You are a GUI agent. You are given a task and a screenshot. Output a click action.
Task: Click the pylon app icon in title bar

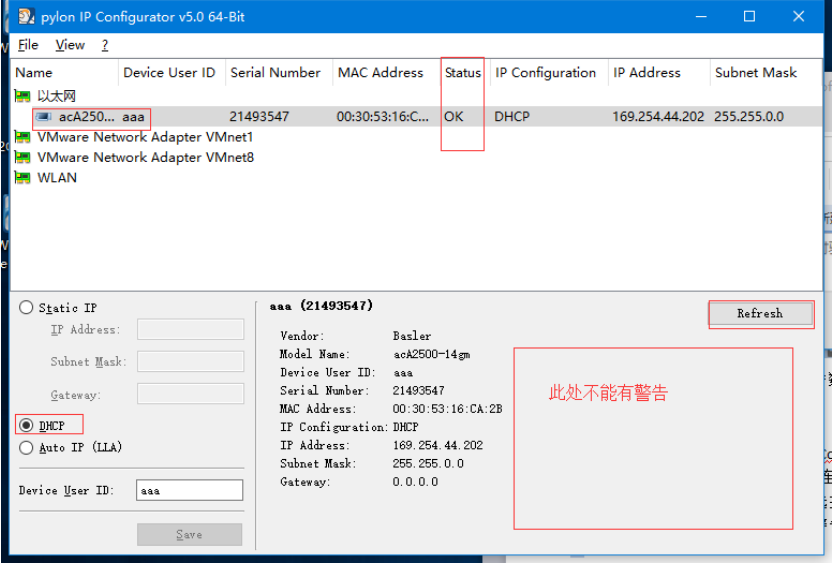(26, 16)
